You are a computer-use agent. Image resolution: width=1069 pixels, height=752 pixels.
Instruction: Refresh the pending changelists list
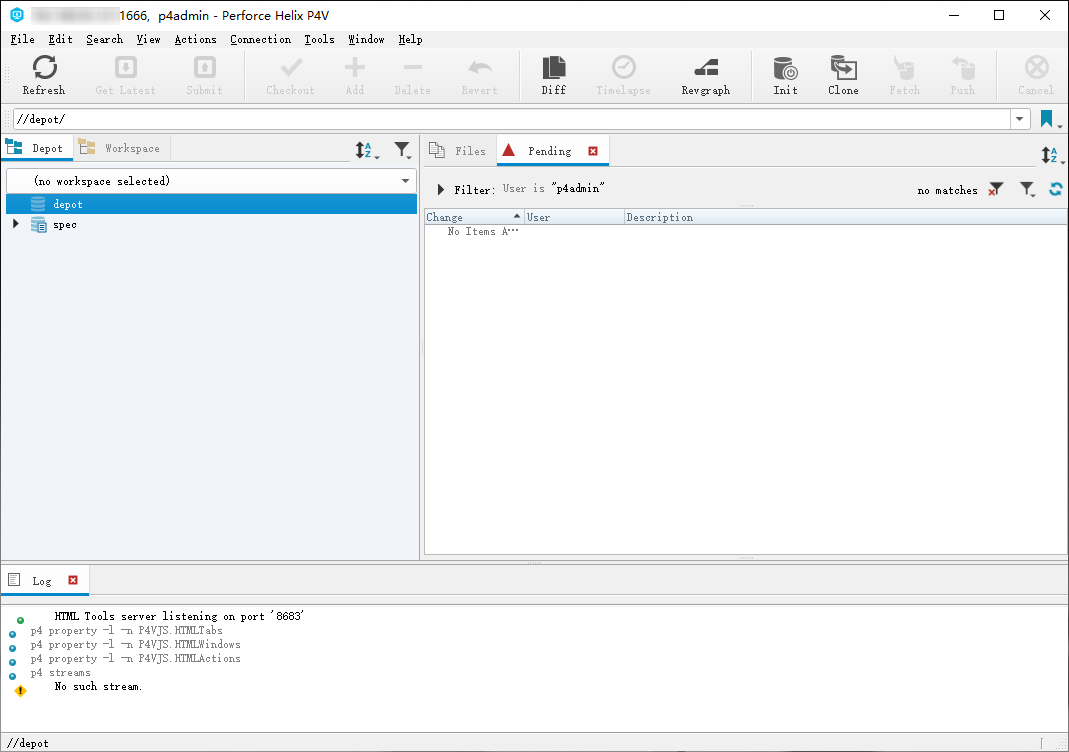[x=1056, y=190]
